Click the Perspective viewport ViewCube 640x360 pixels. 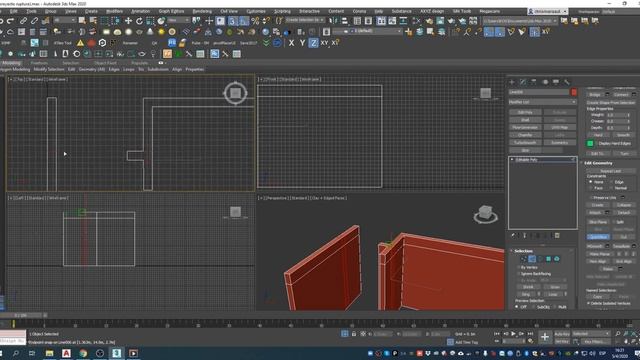[x=485, y=214]
